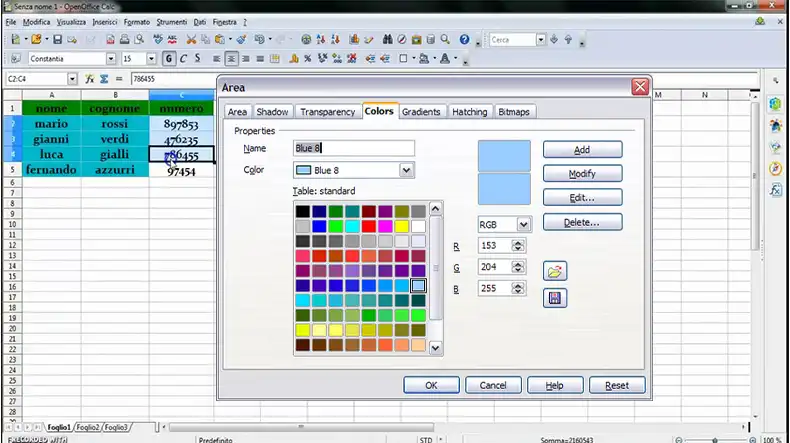
Task: Click the Save Color List floppy icon
Action: (555, 298)
